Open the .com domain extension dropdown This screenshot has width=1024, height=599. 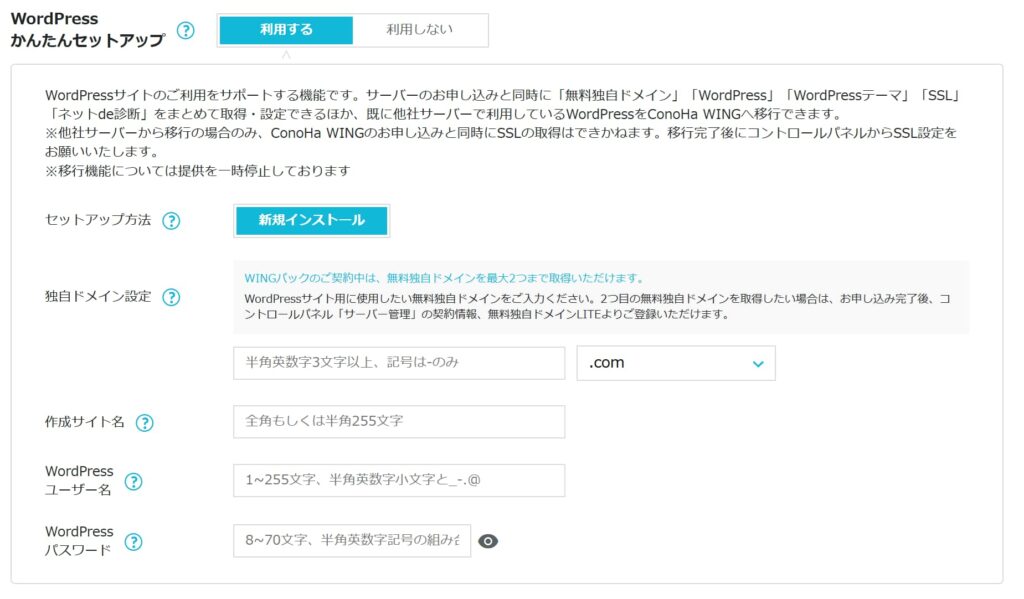pyautogui.click(x=676, y=363)
